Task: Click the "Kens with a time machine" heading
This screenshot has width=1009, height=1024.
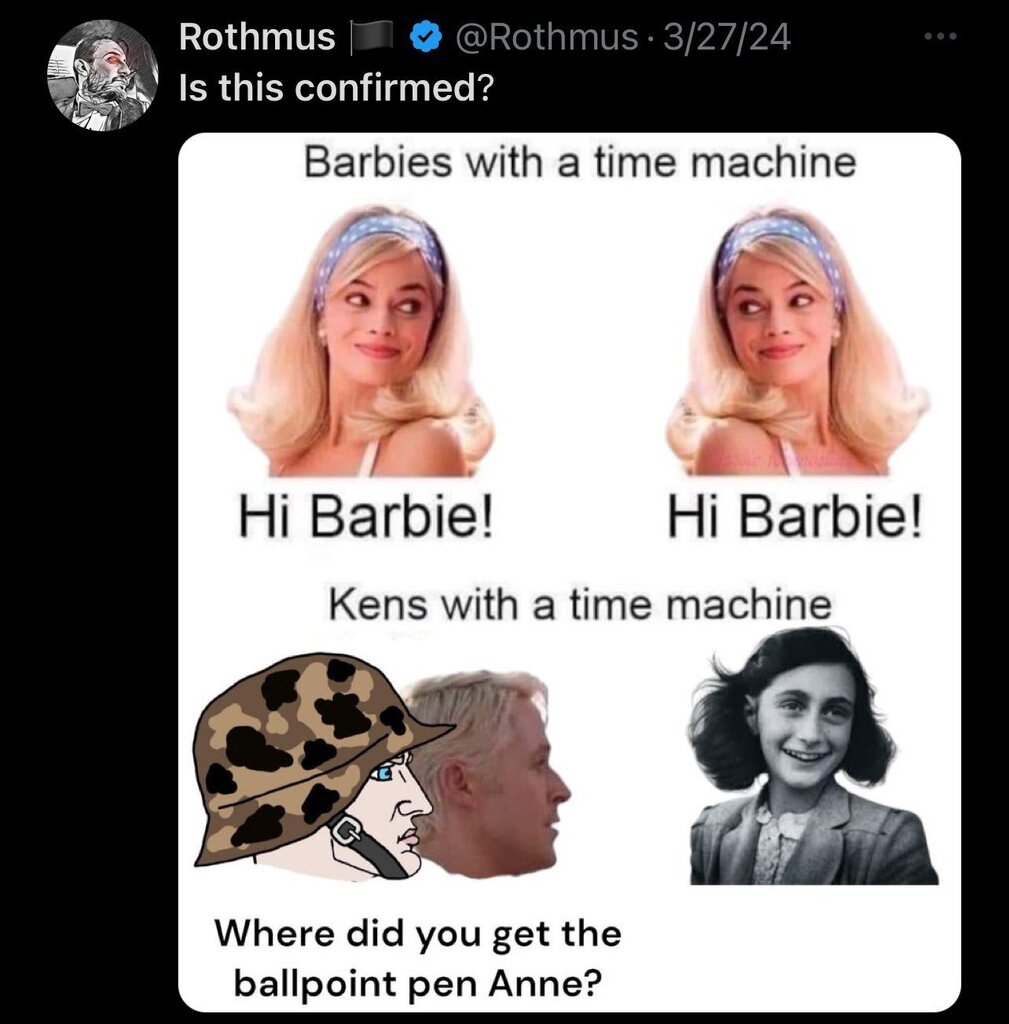Action: 580,604
